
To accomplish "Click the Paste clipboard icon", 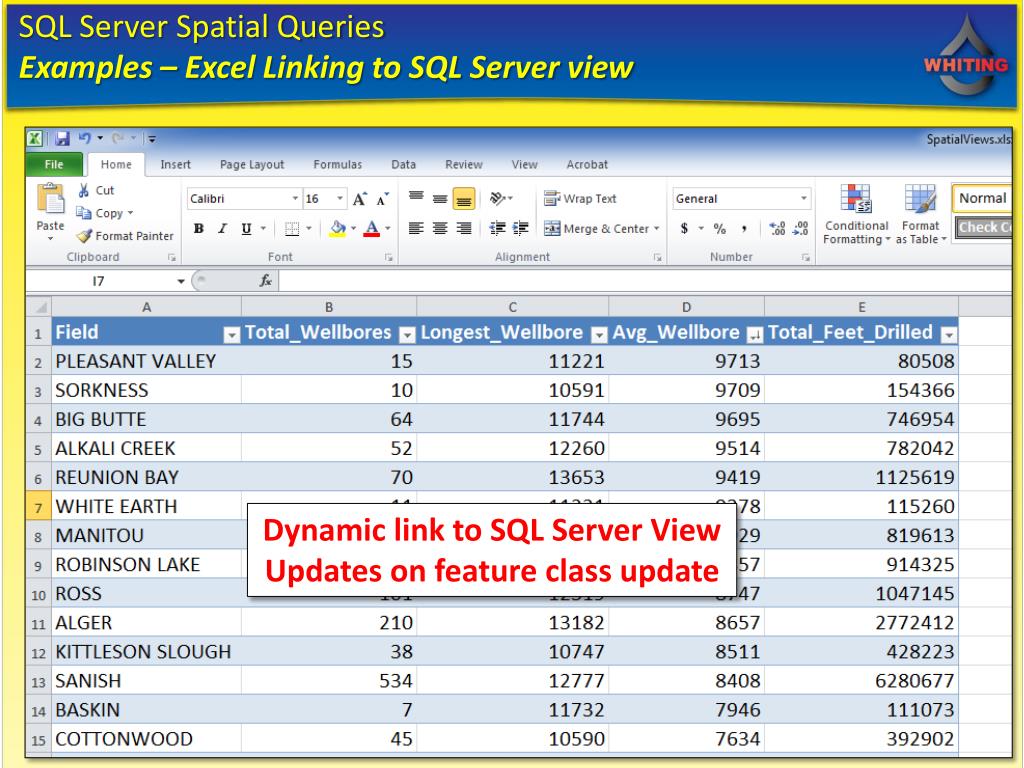I will 50,199.
